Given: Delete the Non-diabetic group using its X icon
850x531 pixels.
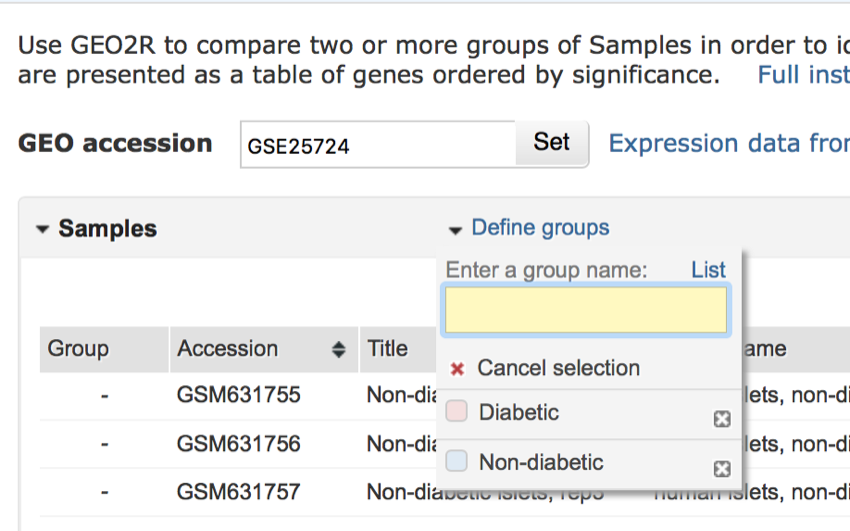Looking at the screenshot, I should click(x=722, y=468).
